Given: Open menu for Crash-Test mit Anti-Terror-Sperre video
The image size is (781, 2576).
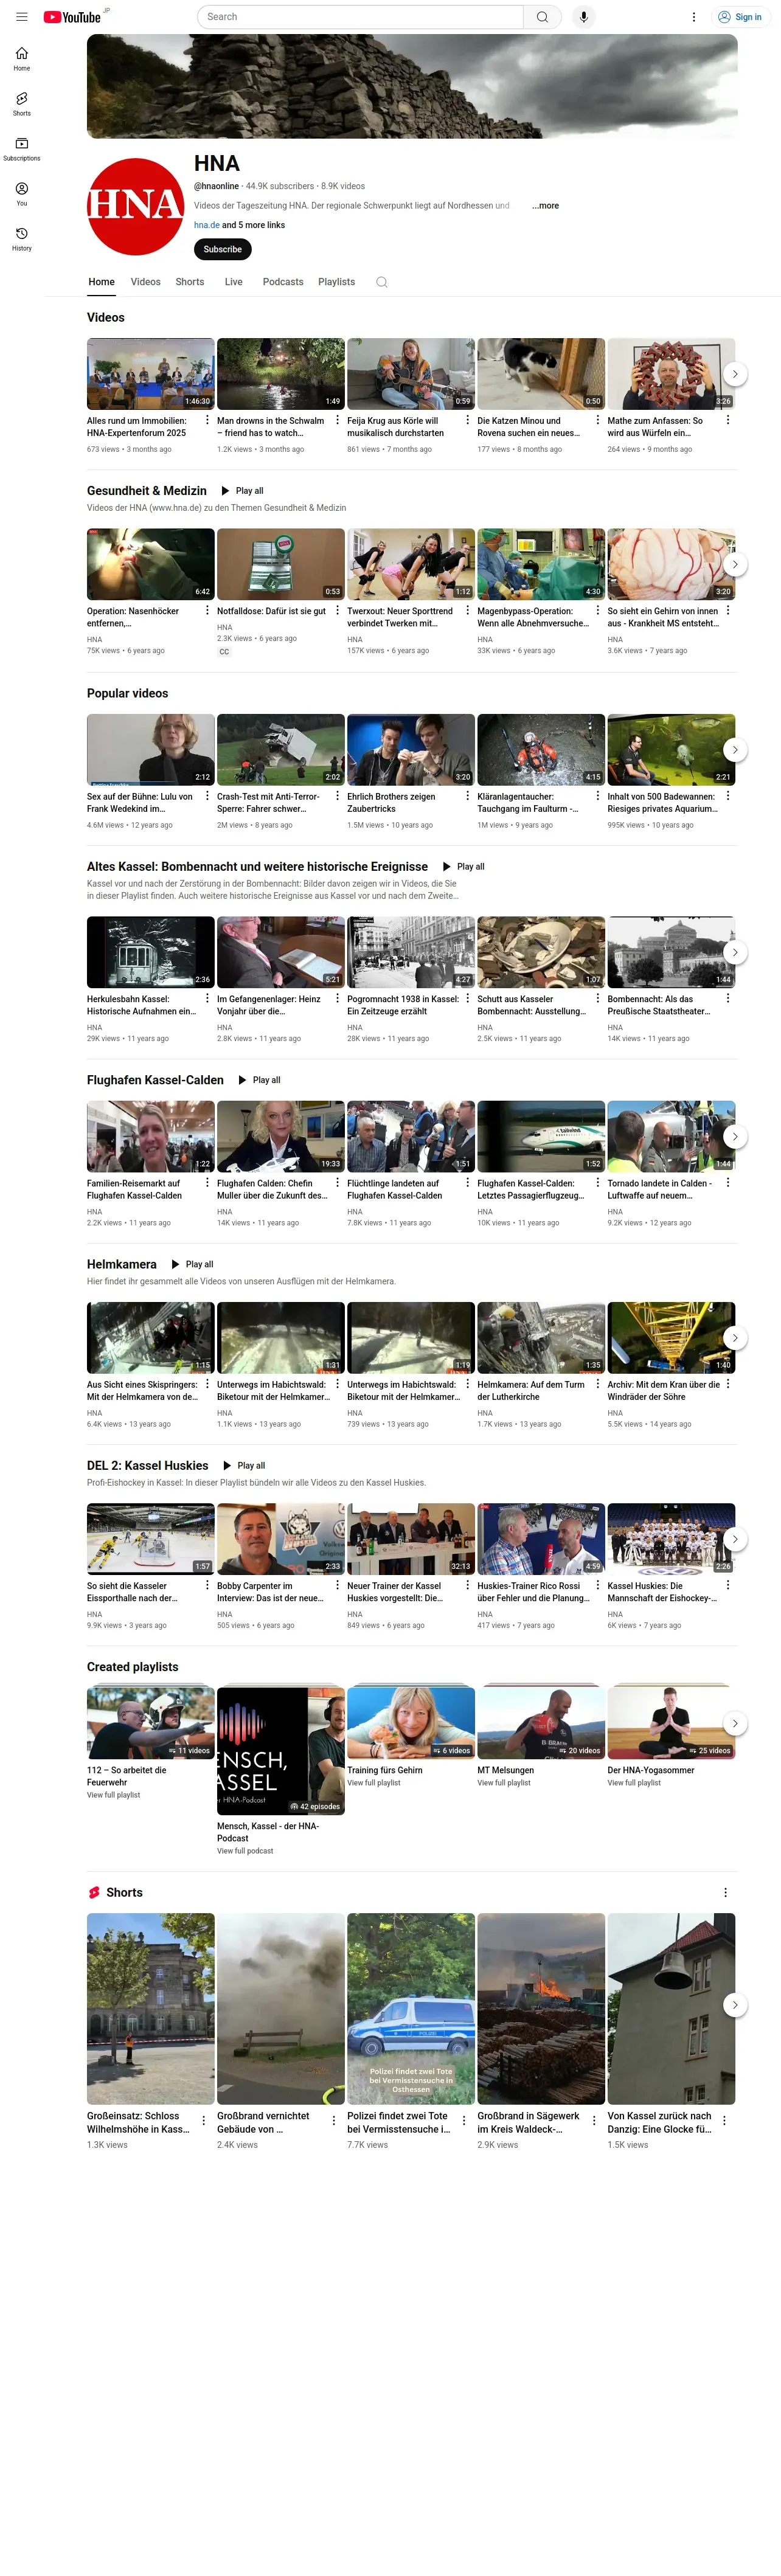Looking at the screenshot, I should (x=337, y=796).
